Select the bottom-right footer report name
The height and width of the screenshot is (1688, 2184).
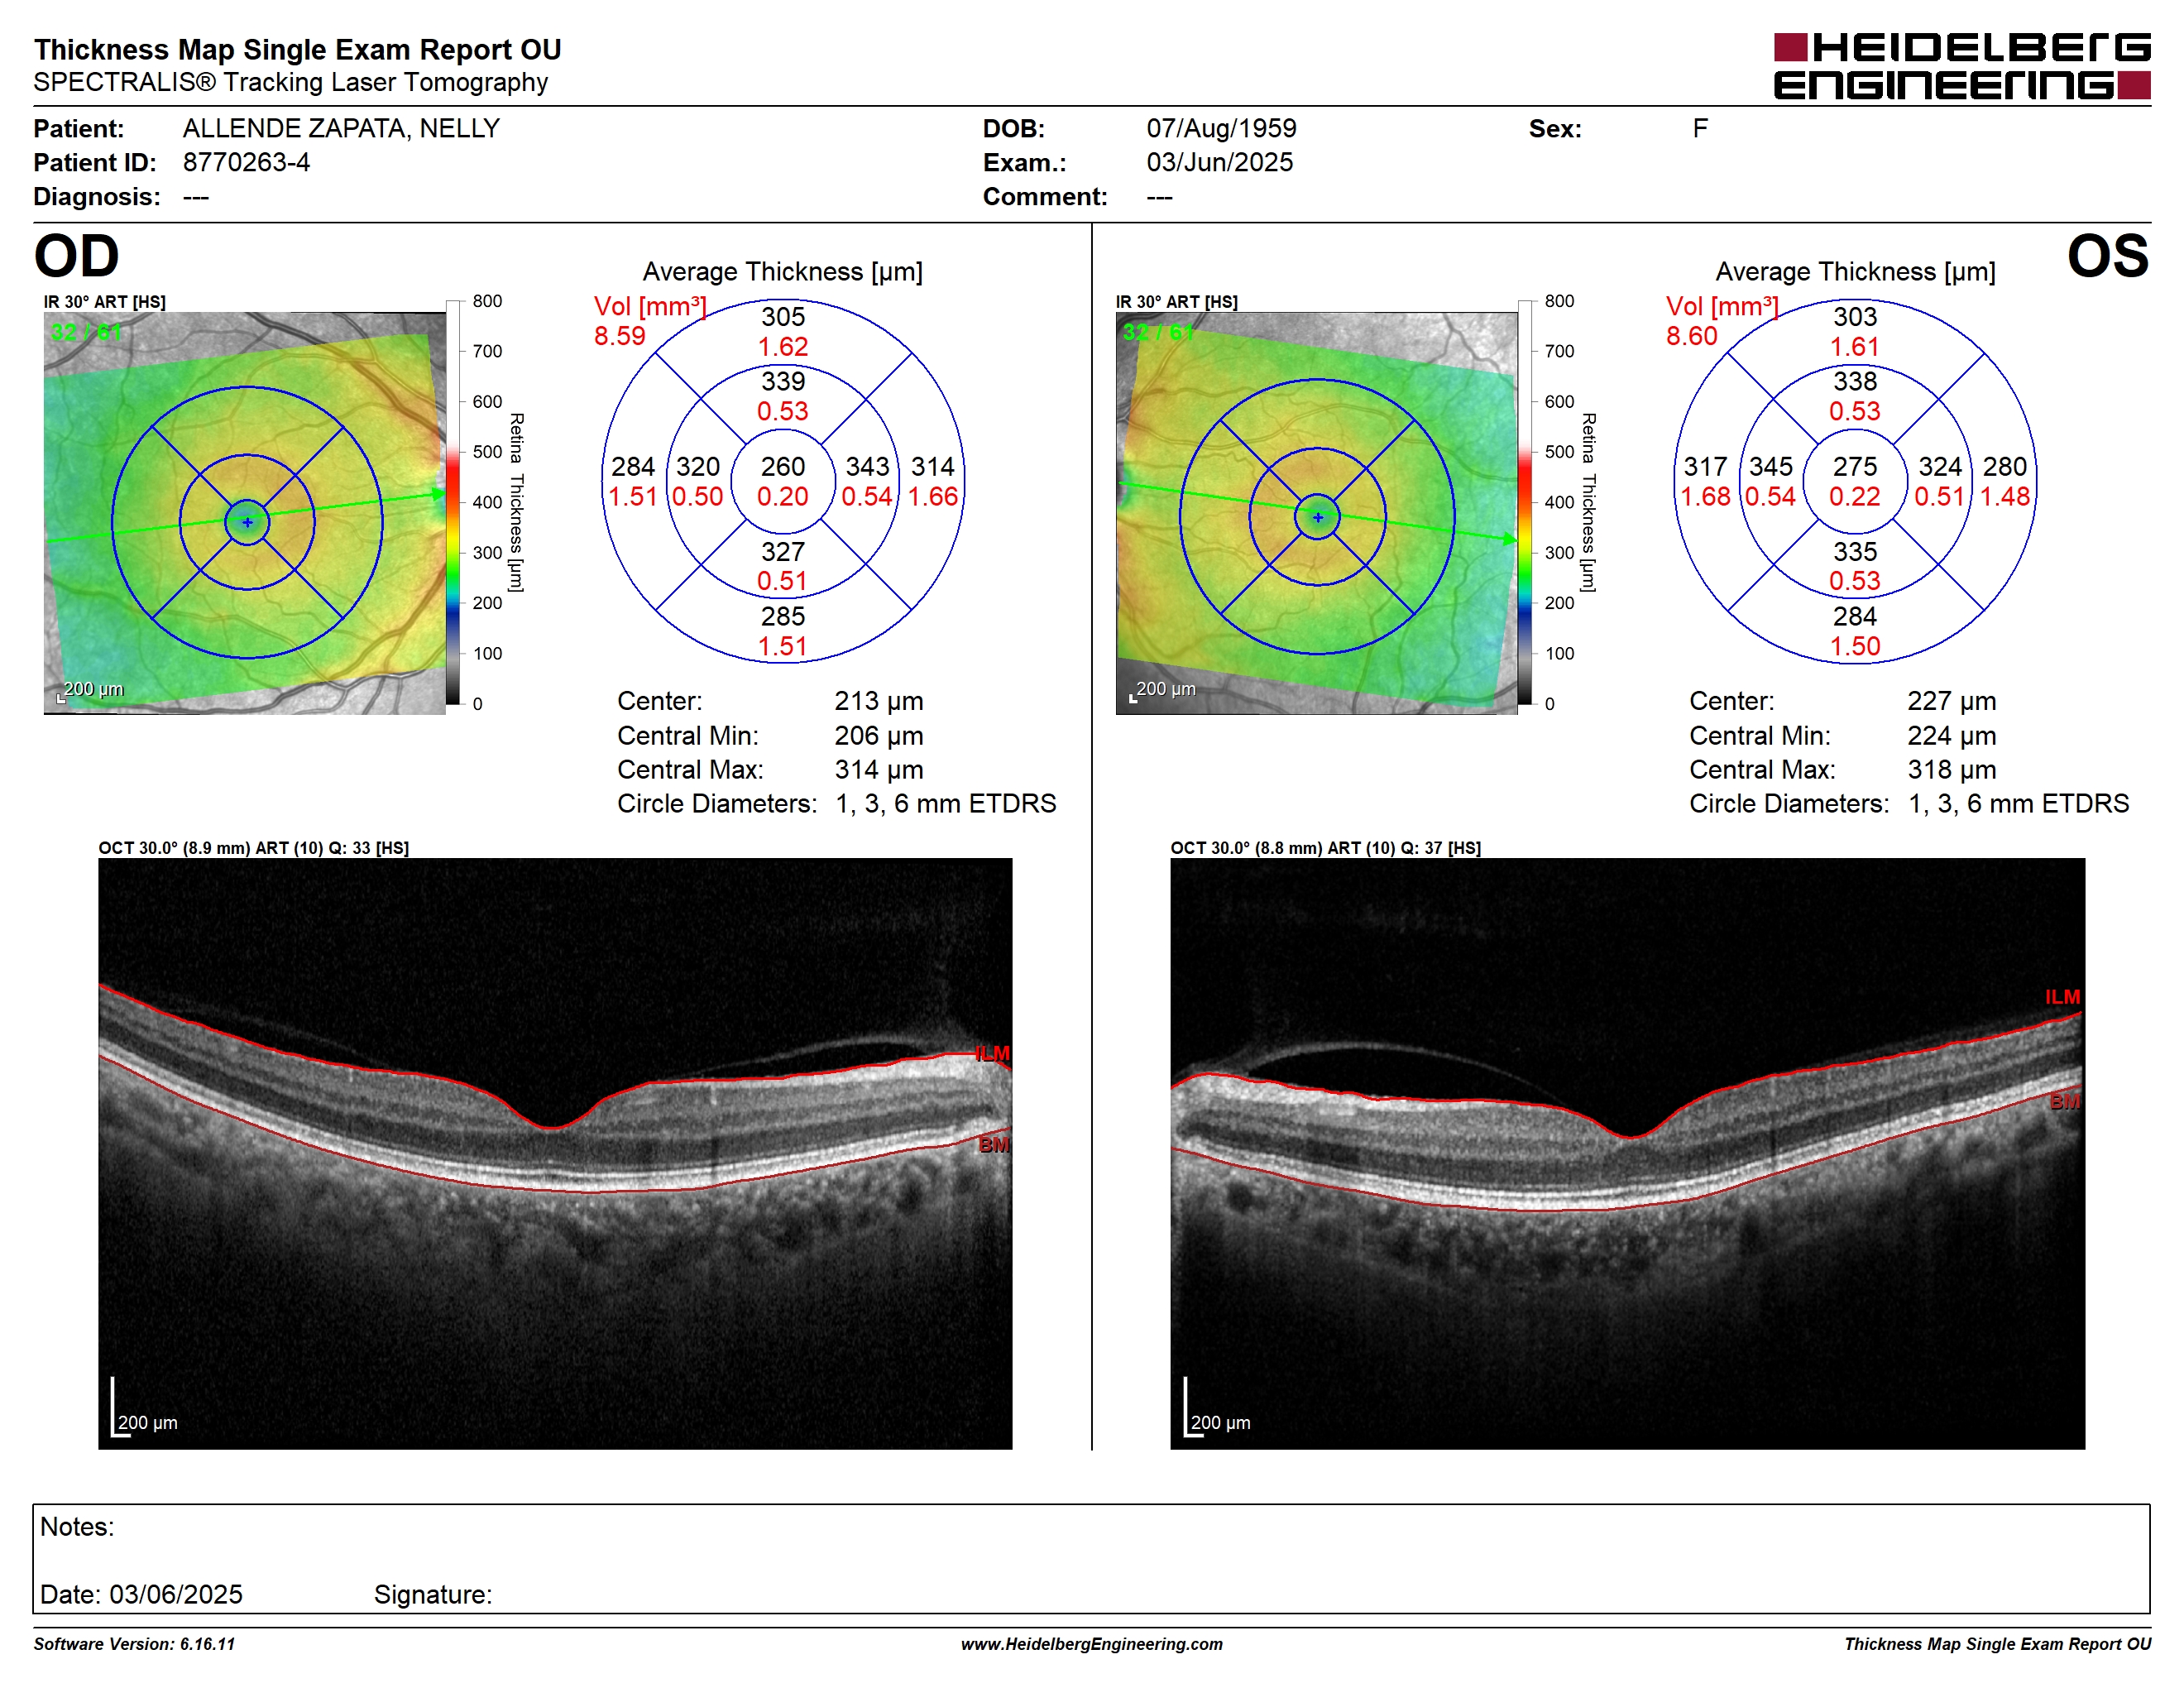pyautogui.click(x=1998, y=1644)
